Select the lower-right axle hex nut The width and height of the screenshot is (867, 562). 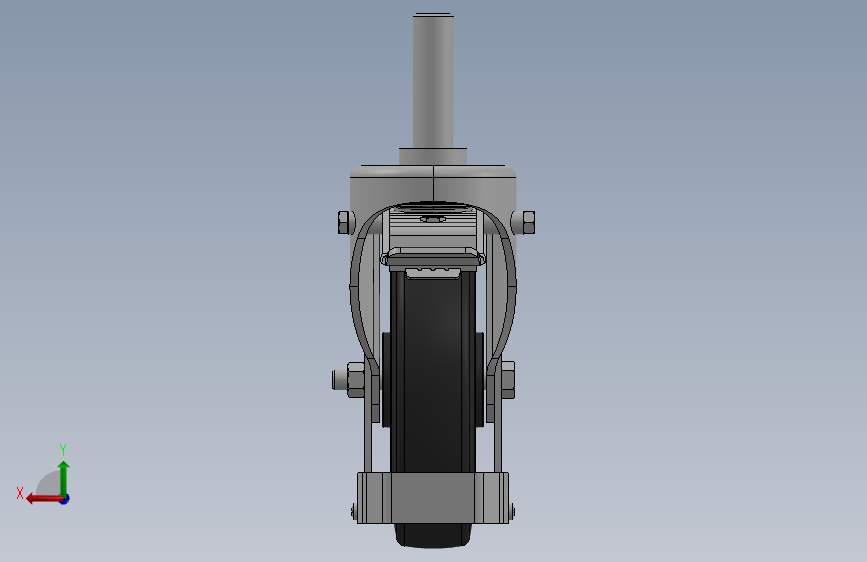508,380
